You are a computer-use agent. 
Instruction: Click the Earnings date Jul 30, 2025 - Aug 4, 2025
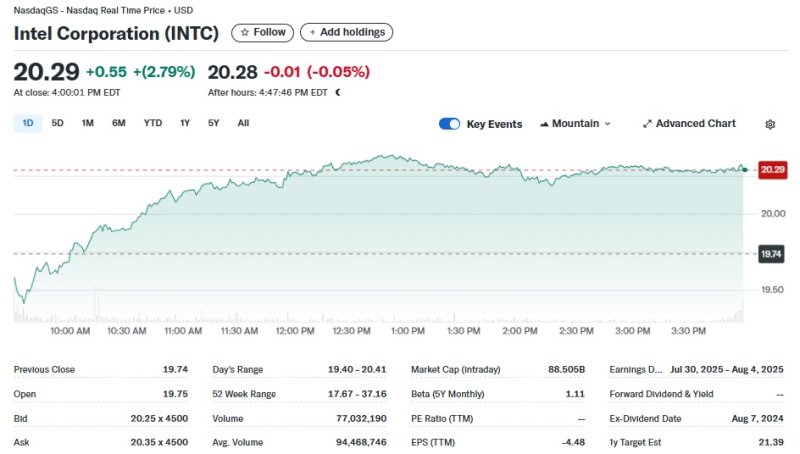(x=727, y=370)
